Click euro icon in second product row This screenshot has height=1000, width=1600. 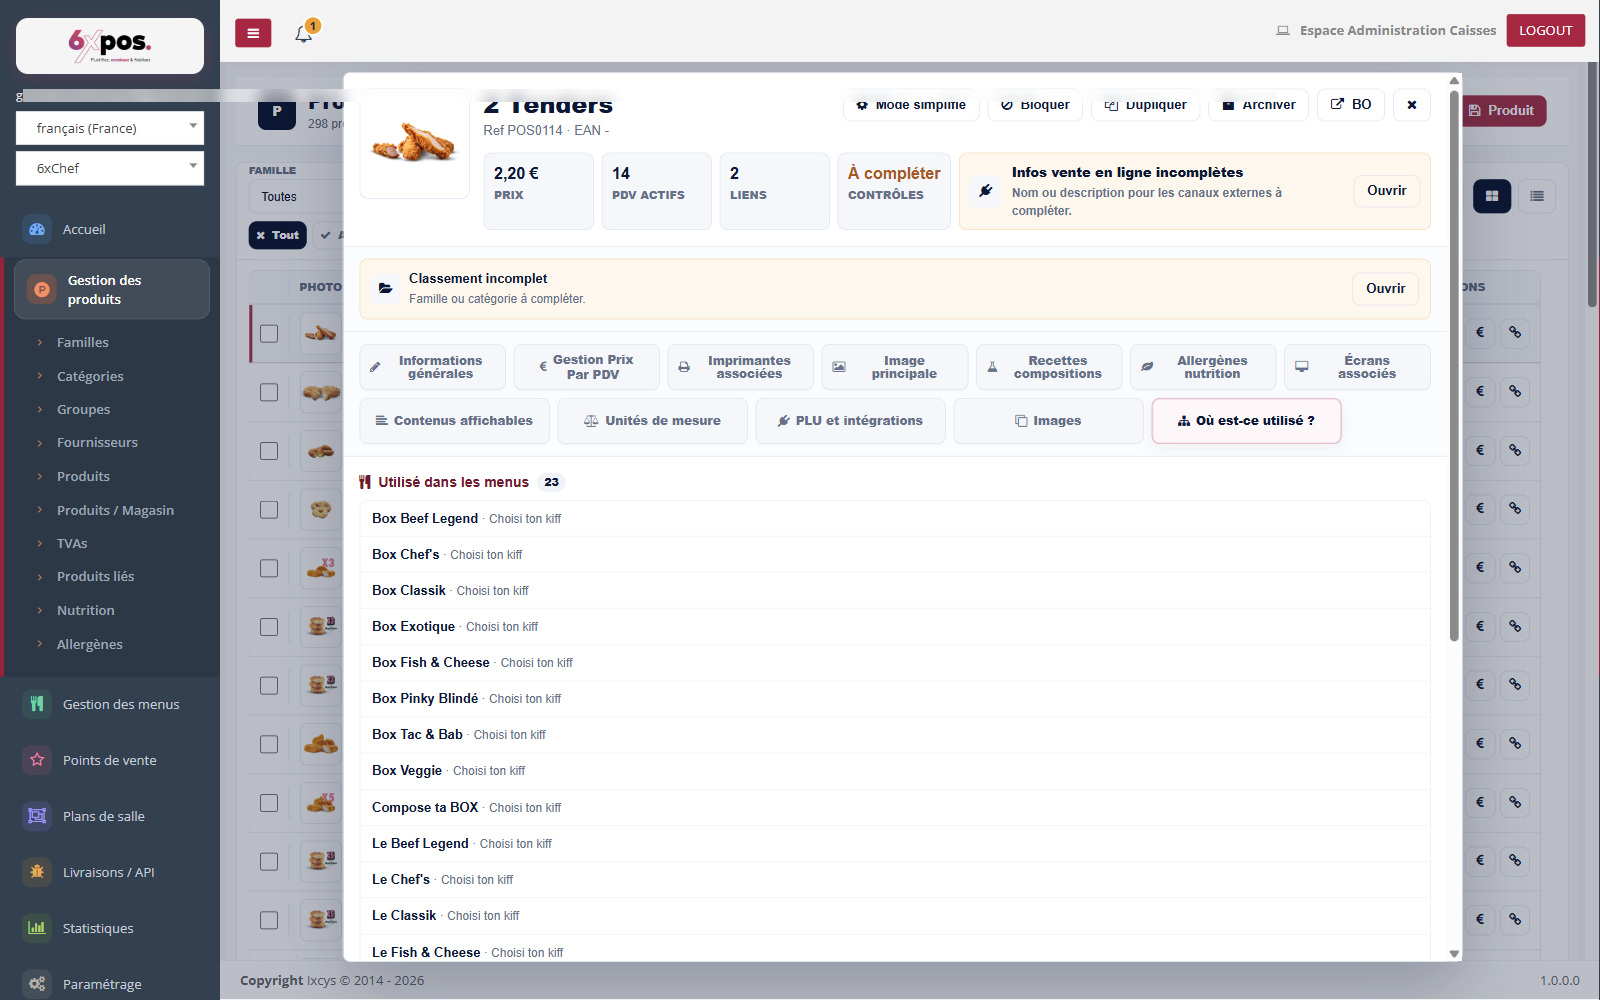tap(1480, 391)
